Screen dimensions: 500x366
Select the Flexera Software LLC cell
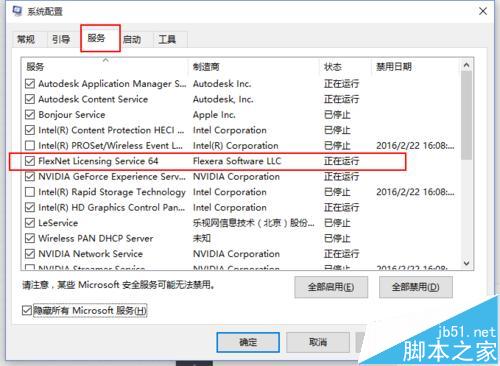(x=237, y=161)
